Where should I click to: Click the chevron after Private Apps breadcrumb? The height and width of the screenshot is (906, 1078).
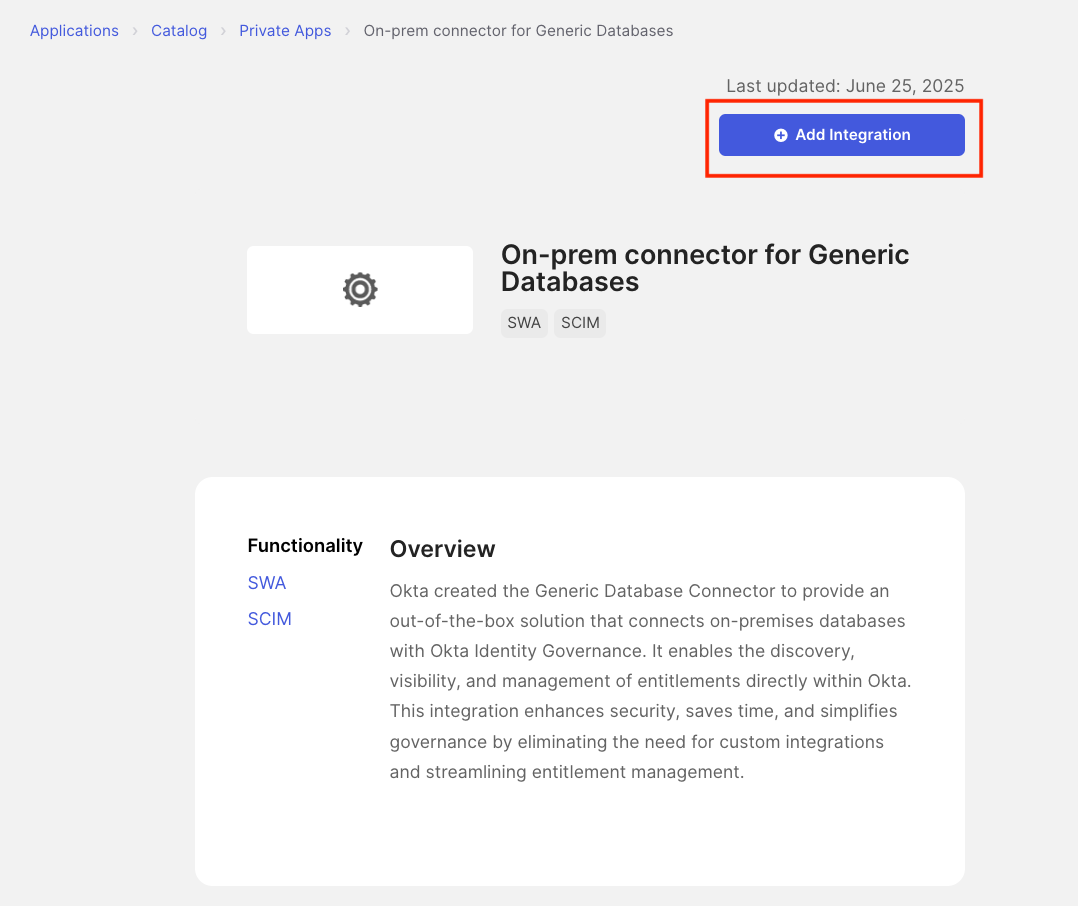(346, 30)
